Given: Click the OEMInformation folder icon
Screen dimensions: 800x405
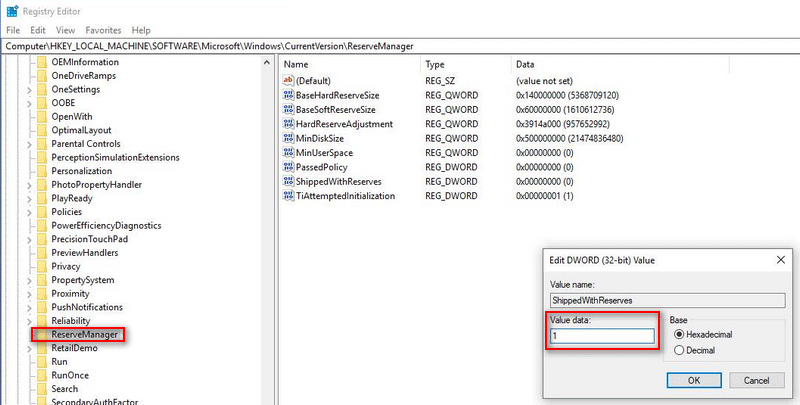Looking at the screenshot, I should (x=42, y=62).
